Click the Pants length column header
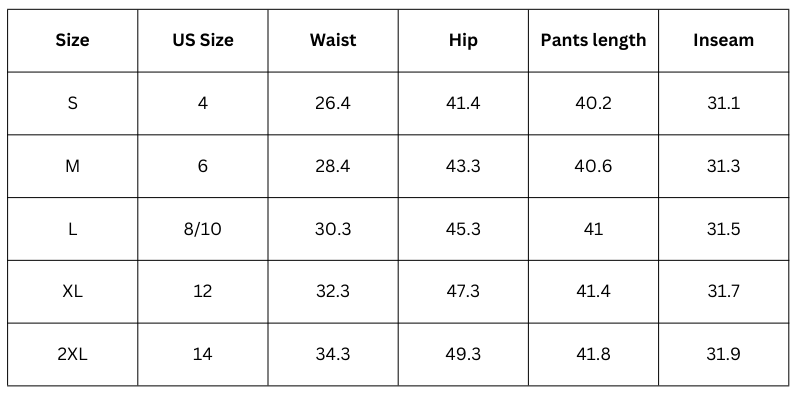The width and height of the screenshot is (800, 400). (x=593, y=41)
